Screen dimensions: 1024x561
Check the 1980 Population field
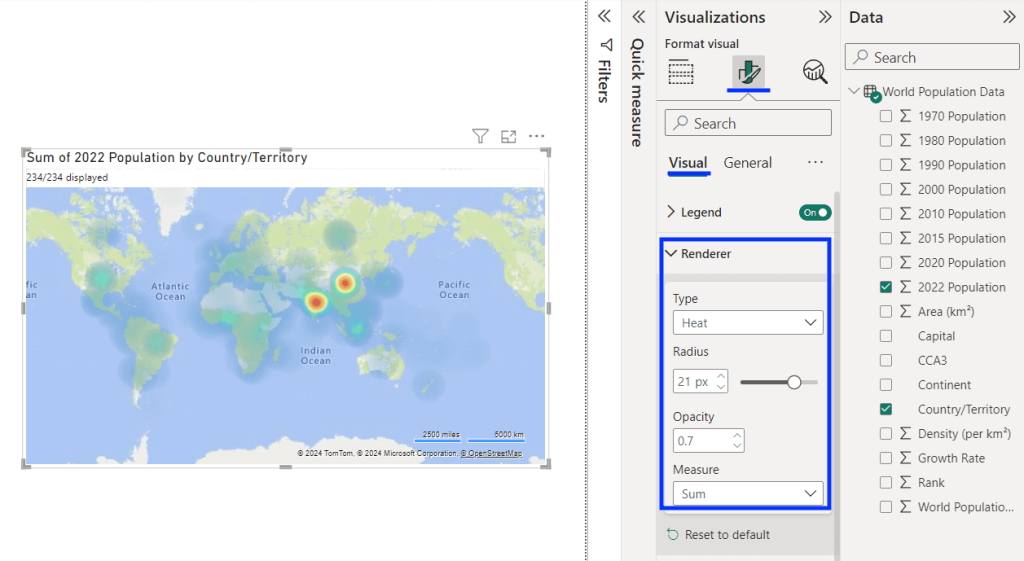coord(886,140)
